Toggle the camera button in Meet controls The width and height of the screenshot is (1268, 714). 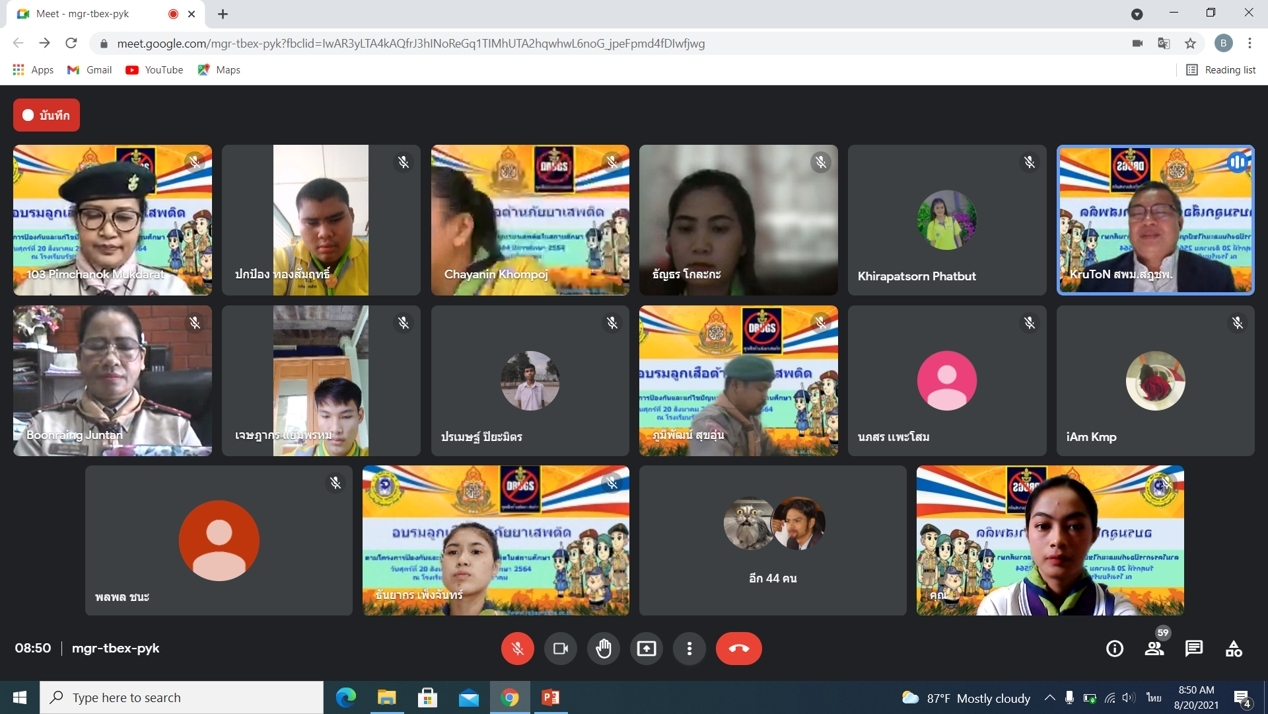coord(560,648)
